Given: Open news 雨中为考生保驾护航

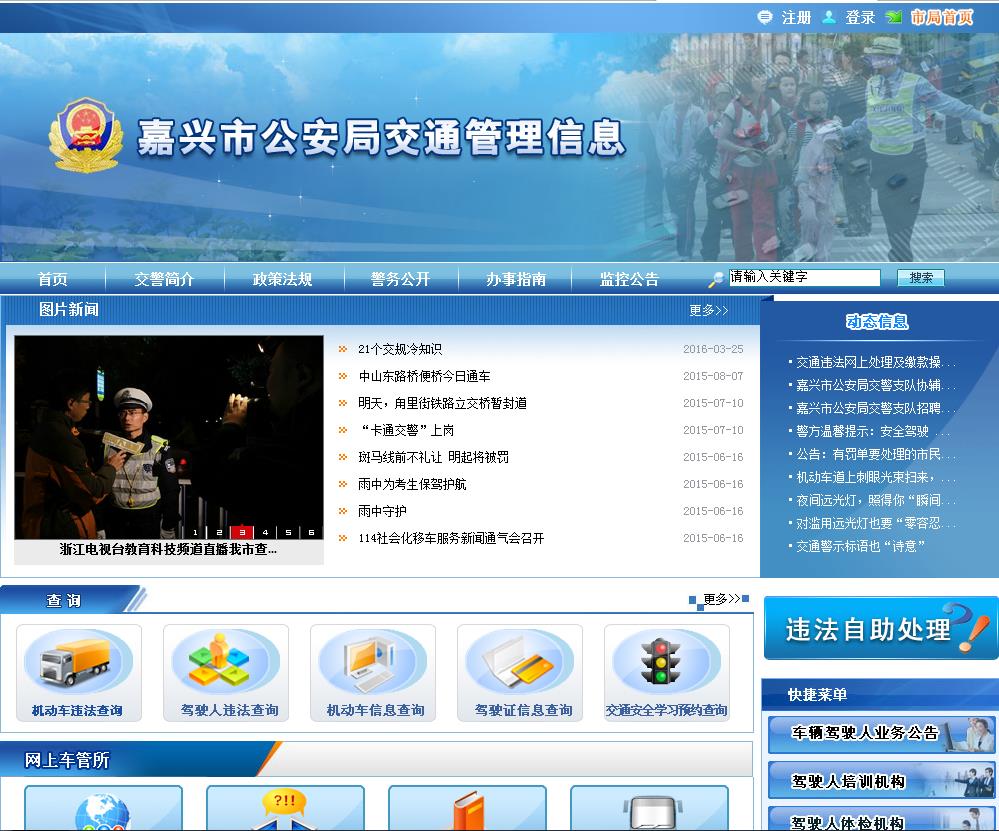Looking at the screenshot, I should pos(412,484).
